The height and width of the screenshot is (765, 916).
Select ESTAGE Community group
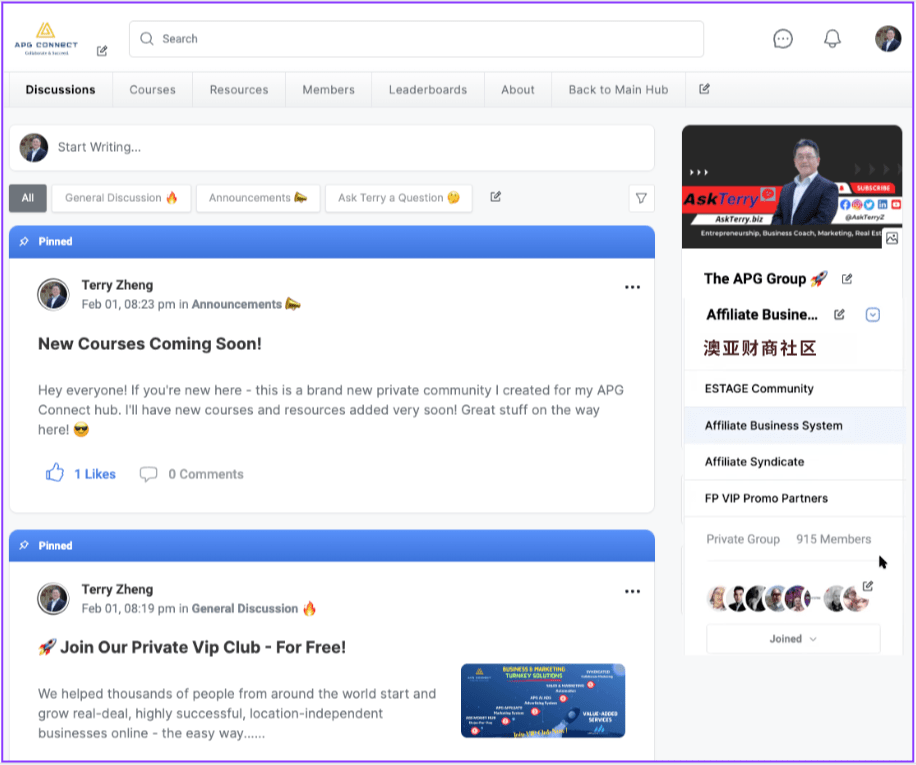[793, 388]
